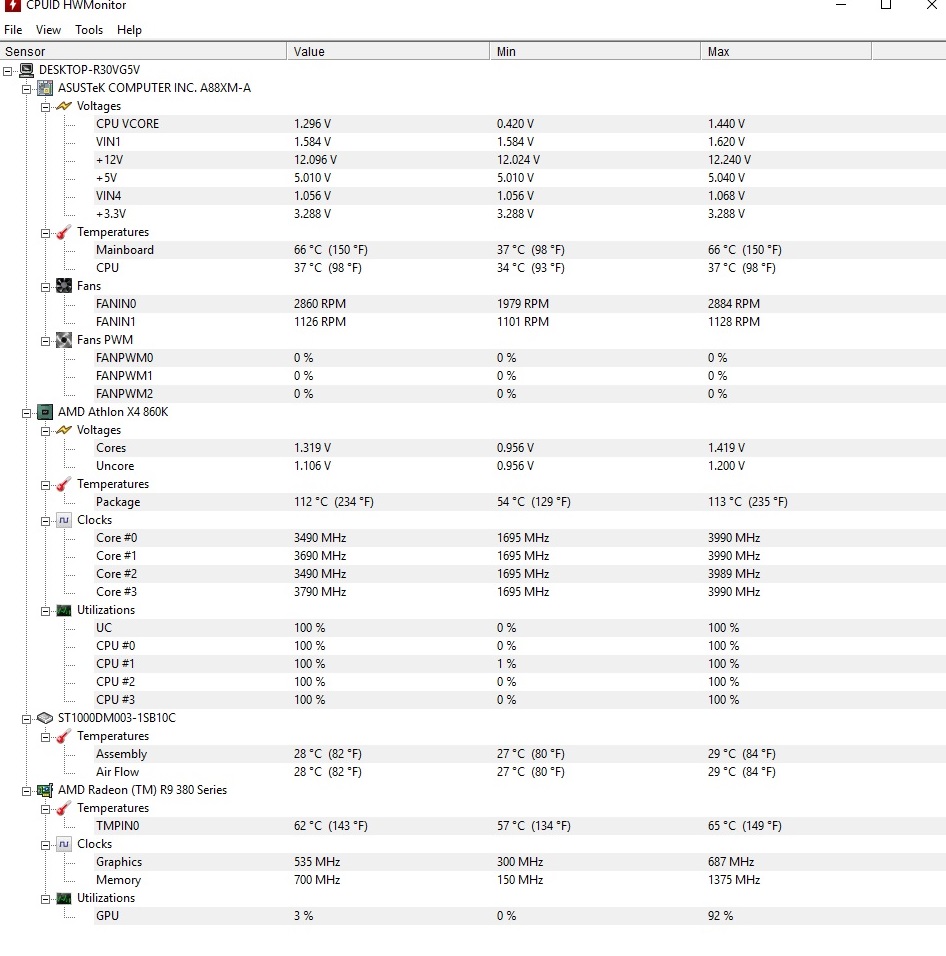Select the TMPIN0 temperature row
This screenshot has width=946, height=956.
[x=520, y=826]
